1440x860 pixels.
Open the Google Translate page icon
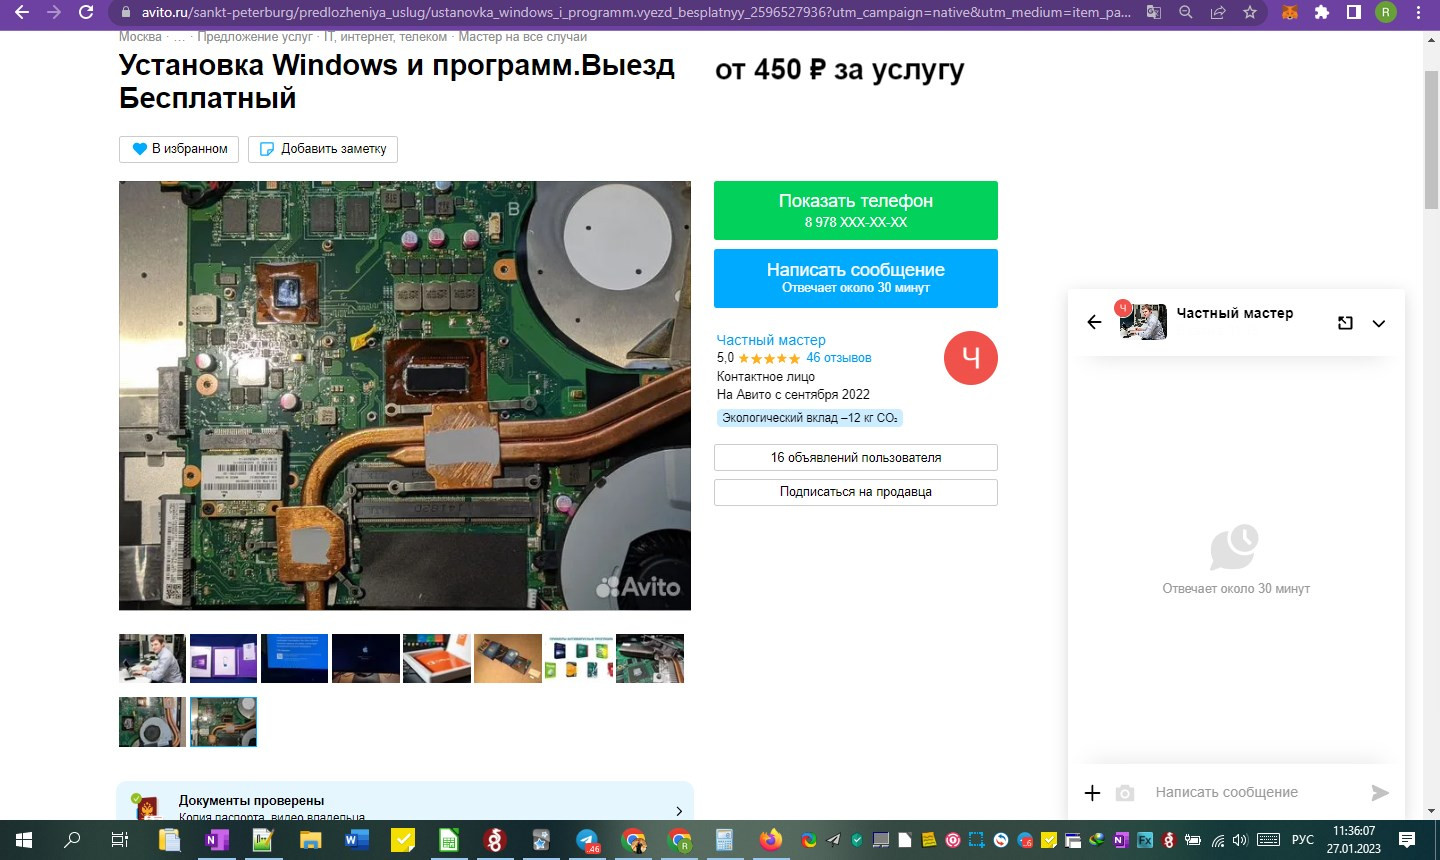[x=1154, y=12]
